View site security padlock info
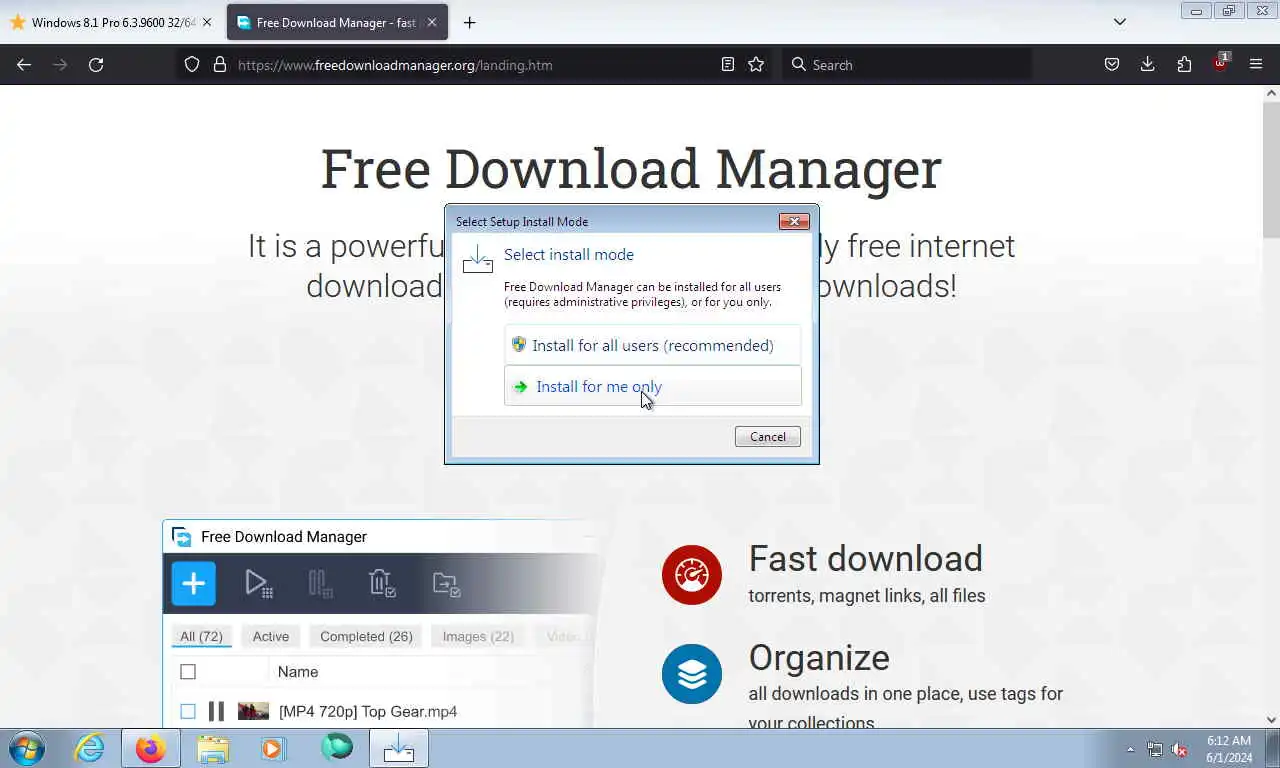This screenshot has height=768, width=1280. [x=220, y=64]
